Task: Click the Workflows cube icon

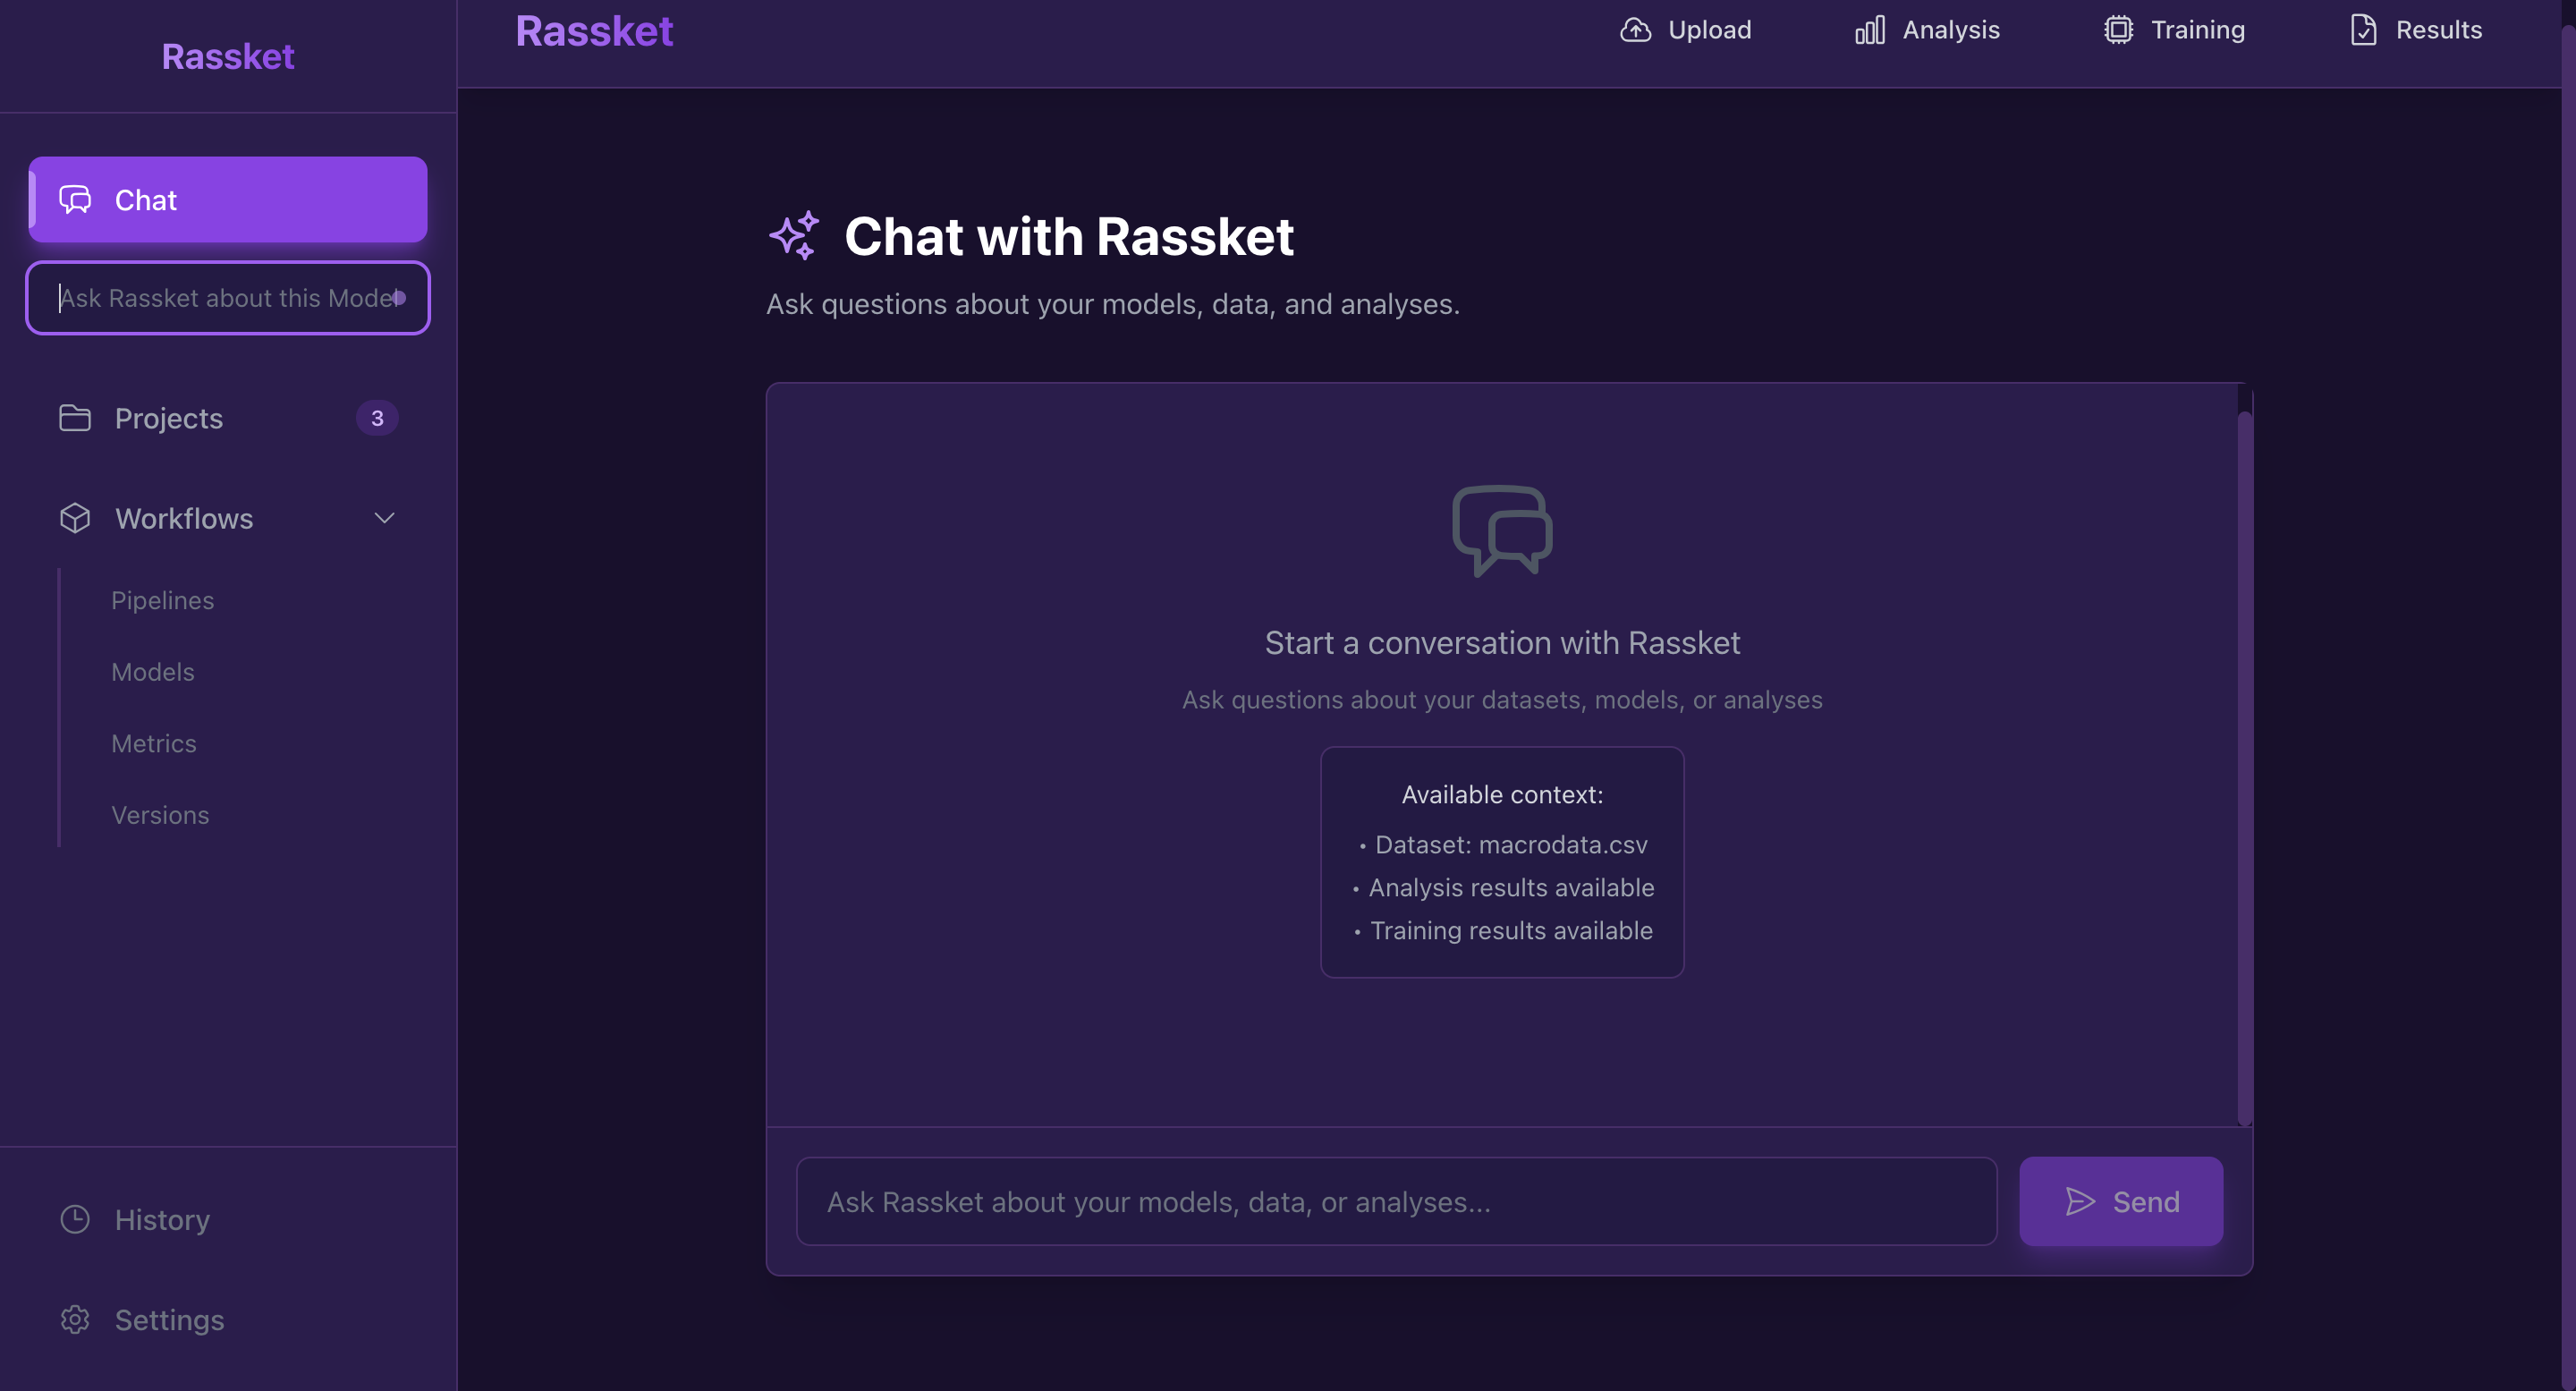Action: click(x=75, y=518)
